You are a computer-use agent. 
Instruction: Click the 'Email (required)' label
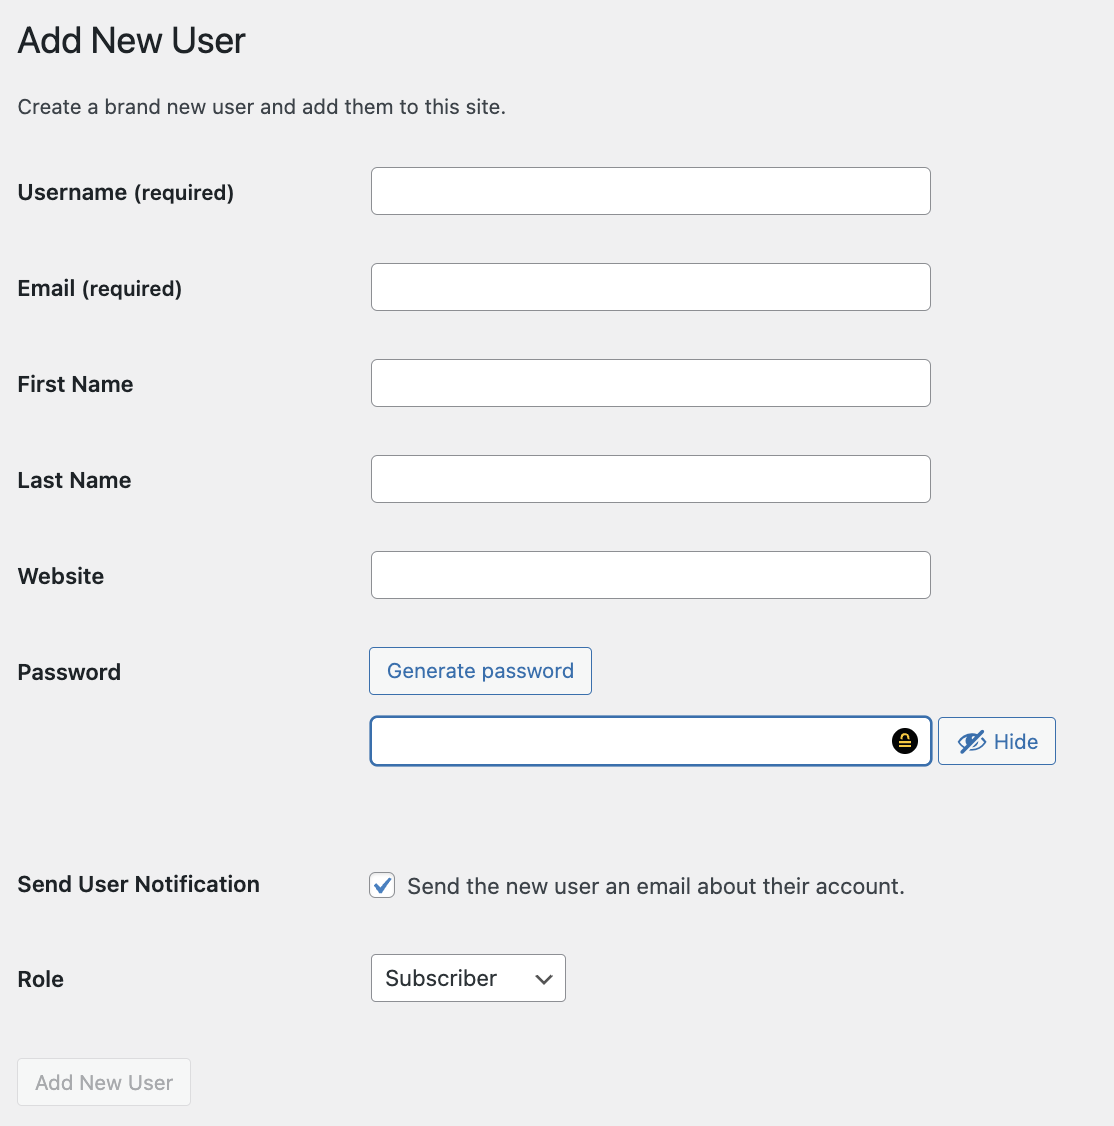[x=99, y=289]
